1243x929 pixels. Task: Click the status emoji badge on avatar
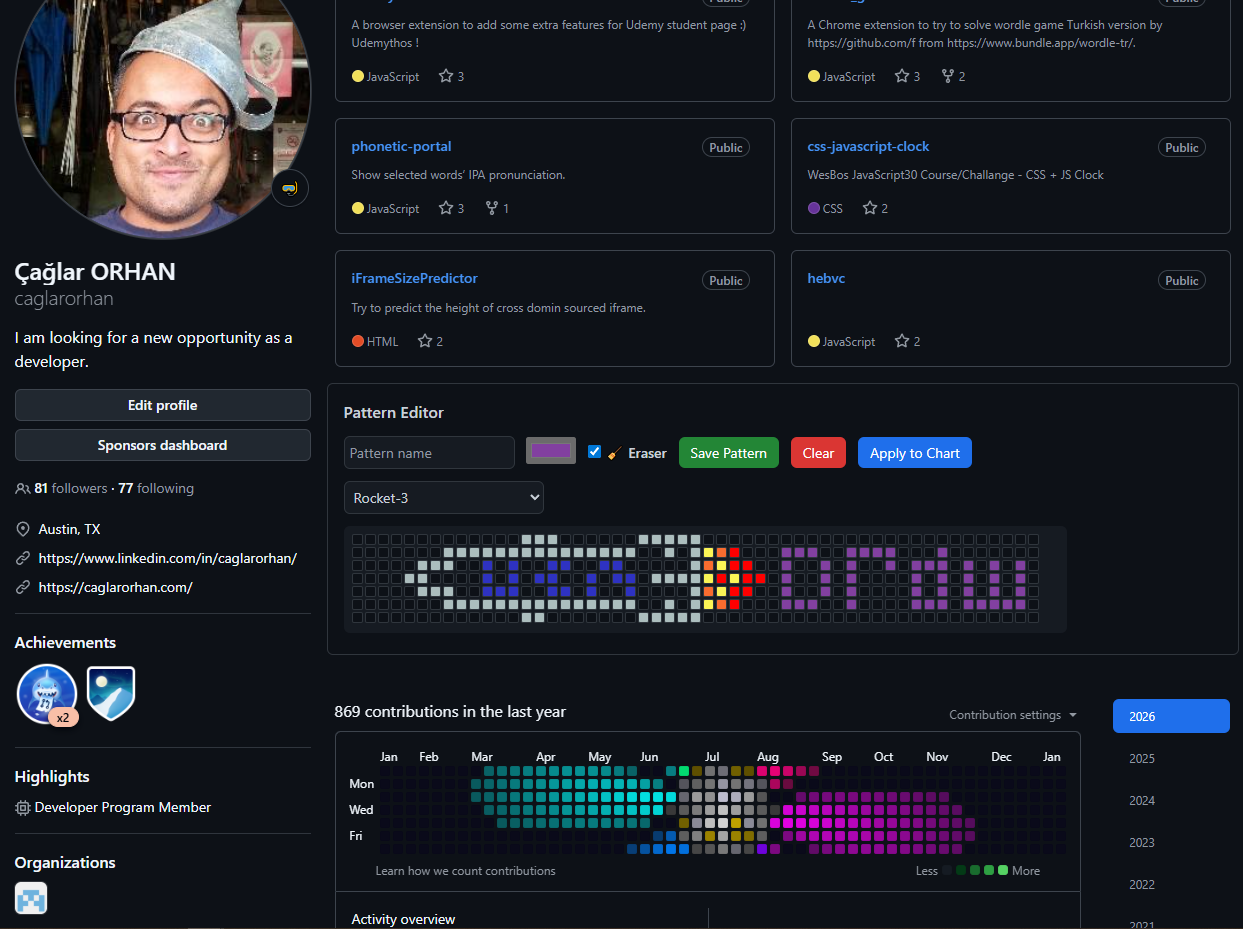[x=290, y=188]
